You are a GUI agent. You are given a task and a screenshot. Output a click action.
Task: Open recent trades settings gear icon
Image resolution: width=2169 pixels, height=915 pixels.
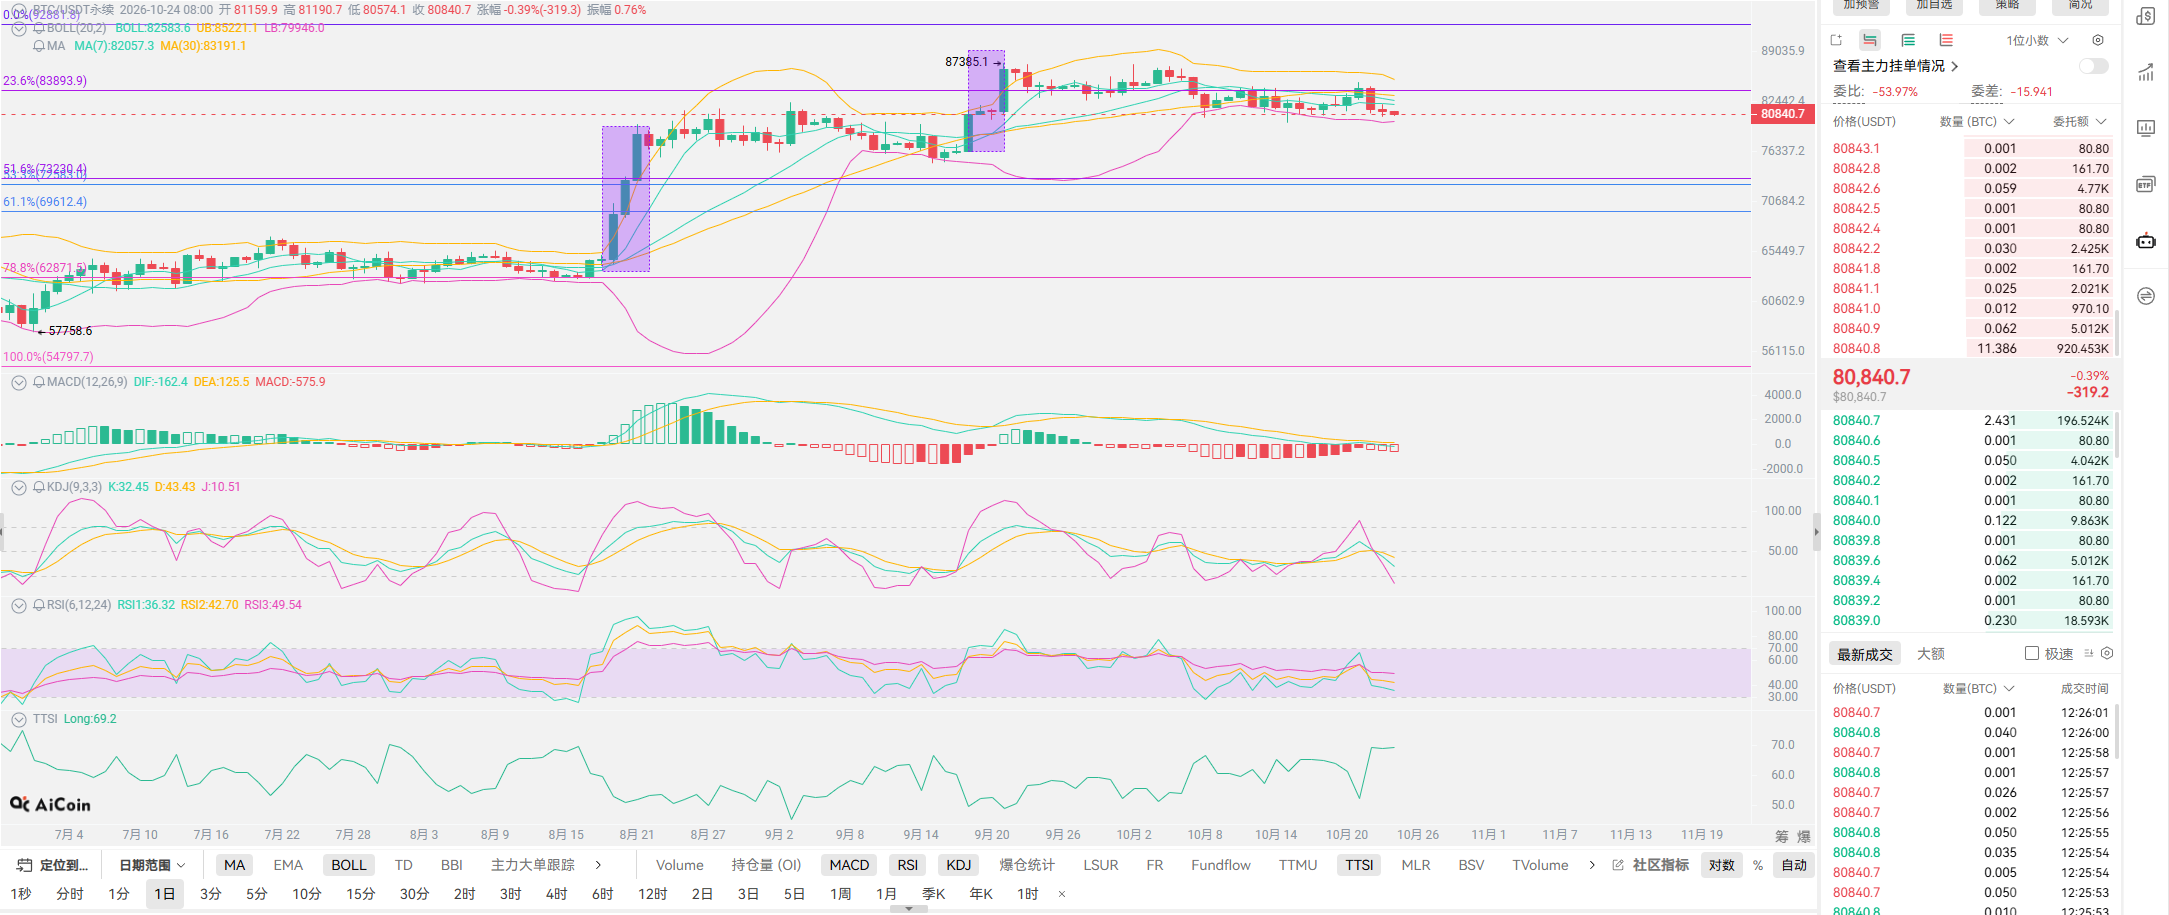[x=2107, y=653]
